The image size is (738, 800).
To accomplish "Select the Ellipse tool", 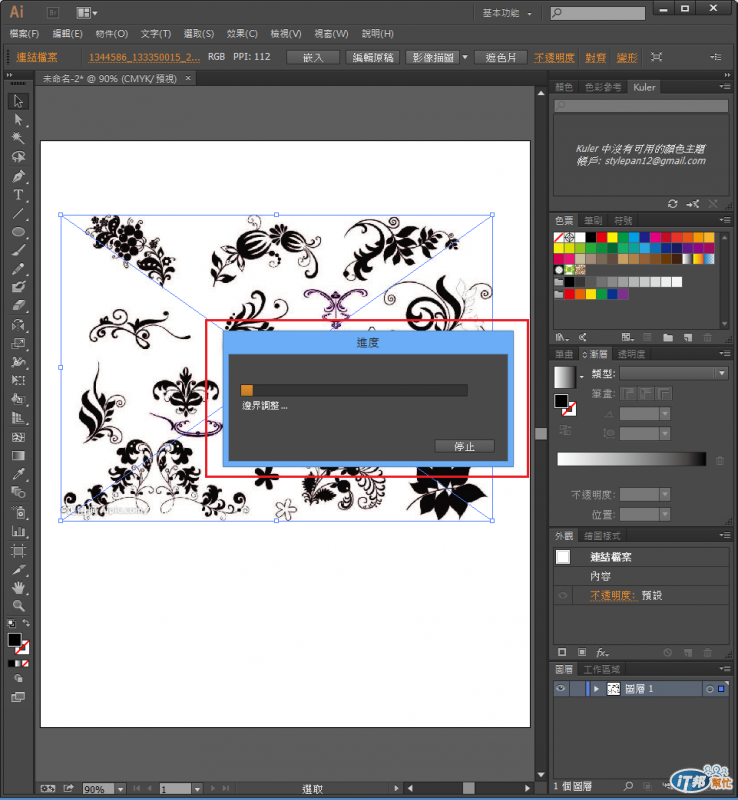I will (18, 232).
